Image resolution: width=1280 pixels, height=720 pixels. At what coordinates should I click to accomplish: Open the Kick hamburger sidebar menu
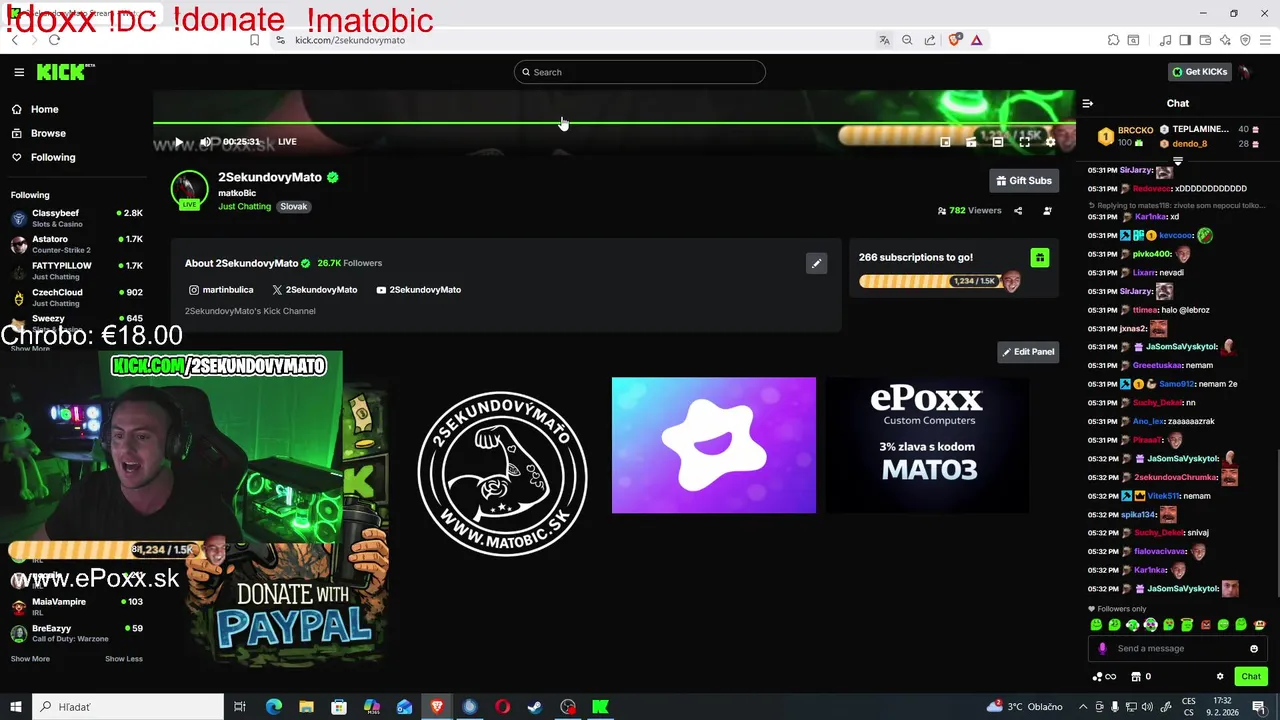coord(19,72)
